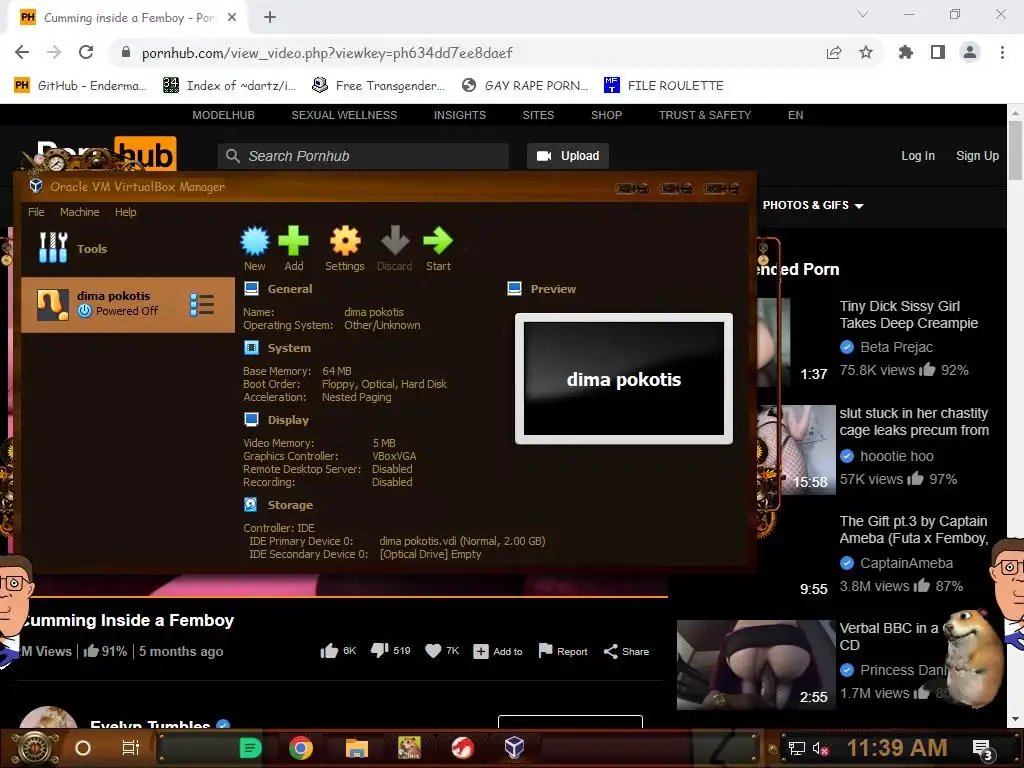
Task: Click the site search input field
Action: point(363,156)
